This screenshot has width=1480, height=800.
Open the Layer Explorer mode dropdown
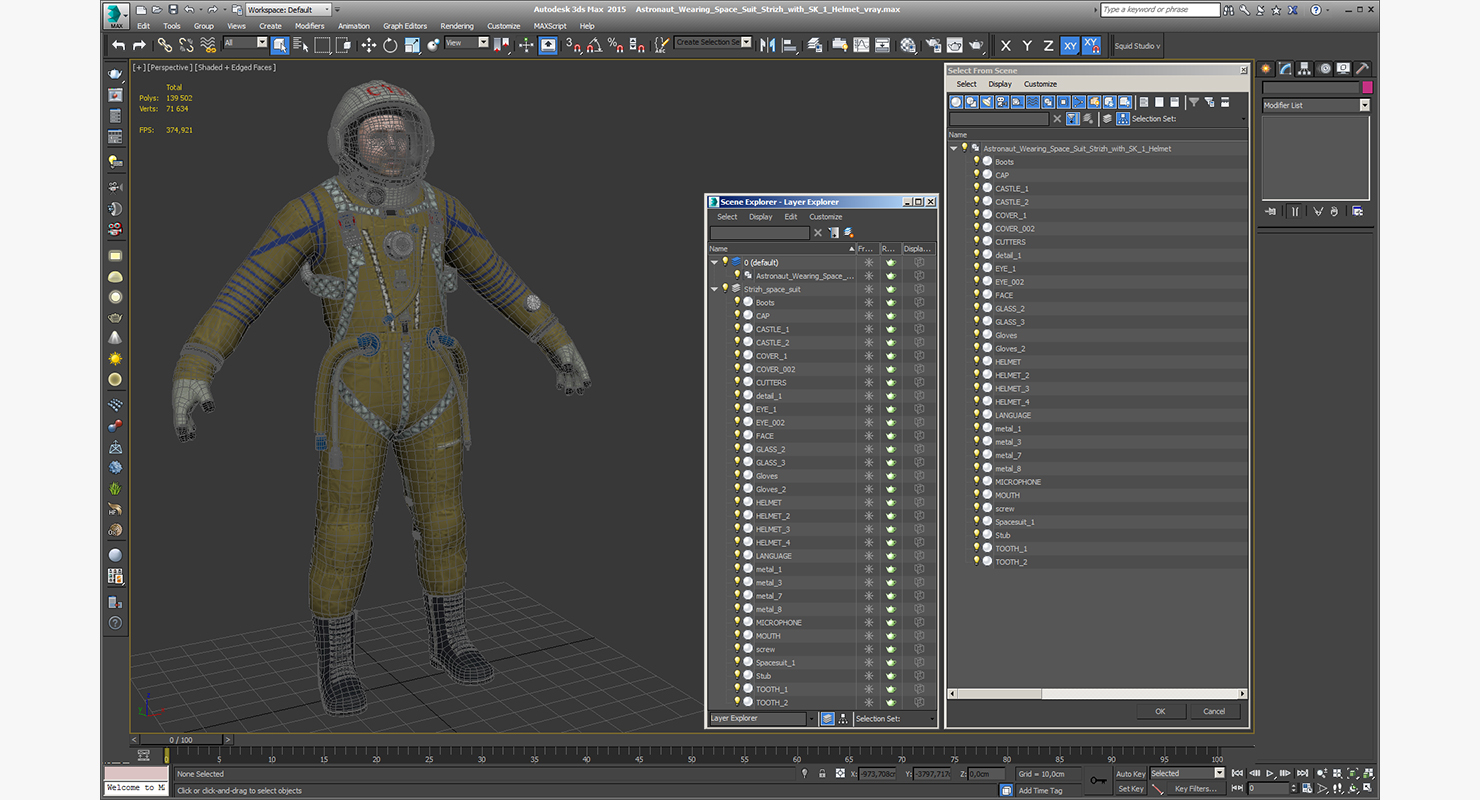pyautogui.click(x=762, y=718)
